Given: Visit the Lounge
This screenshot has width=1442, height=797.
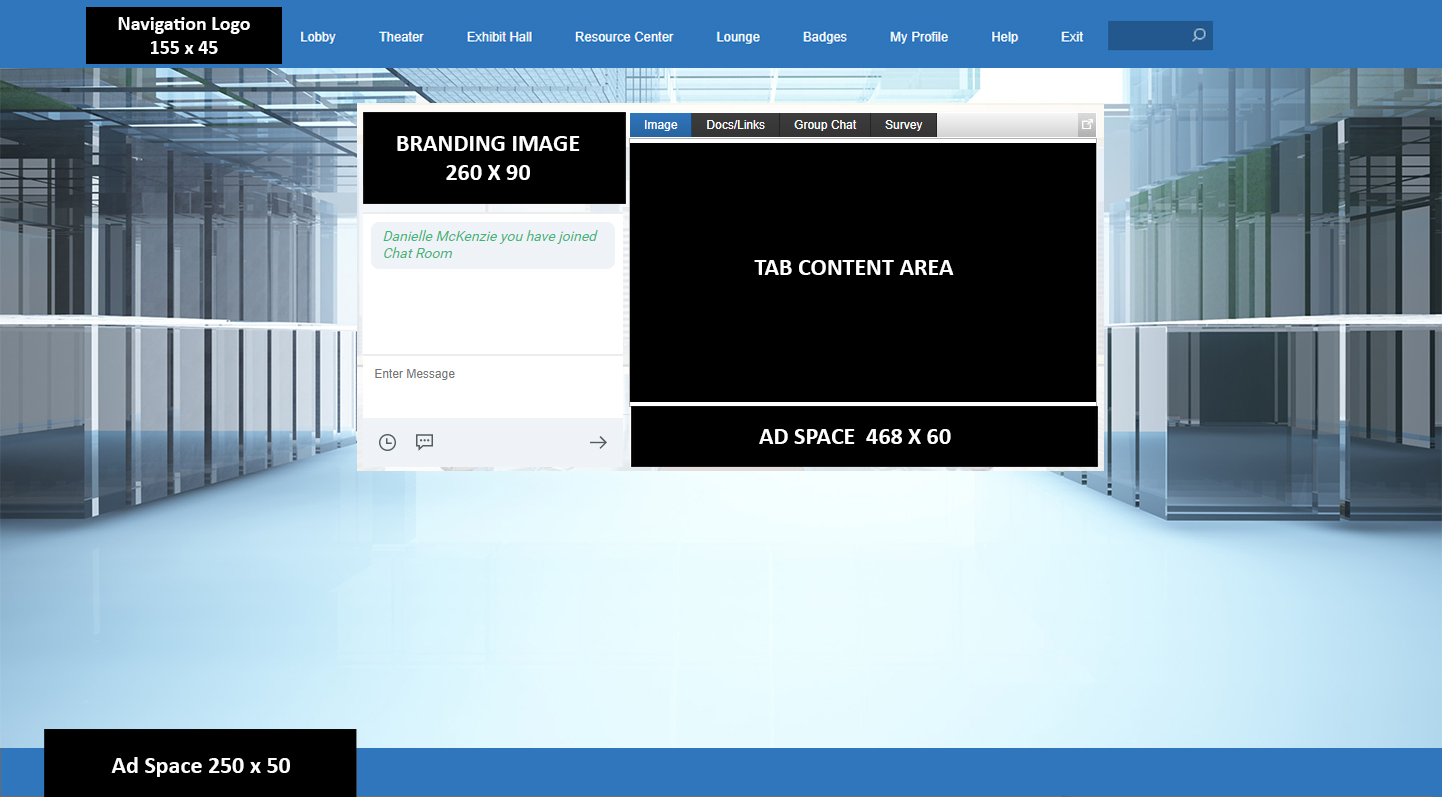Looking at the screenshot, I should 738,37.
